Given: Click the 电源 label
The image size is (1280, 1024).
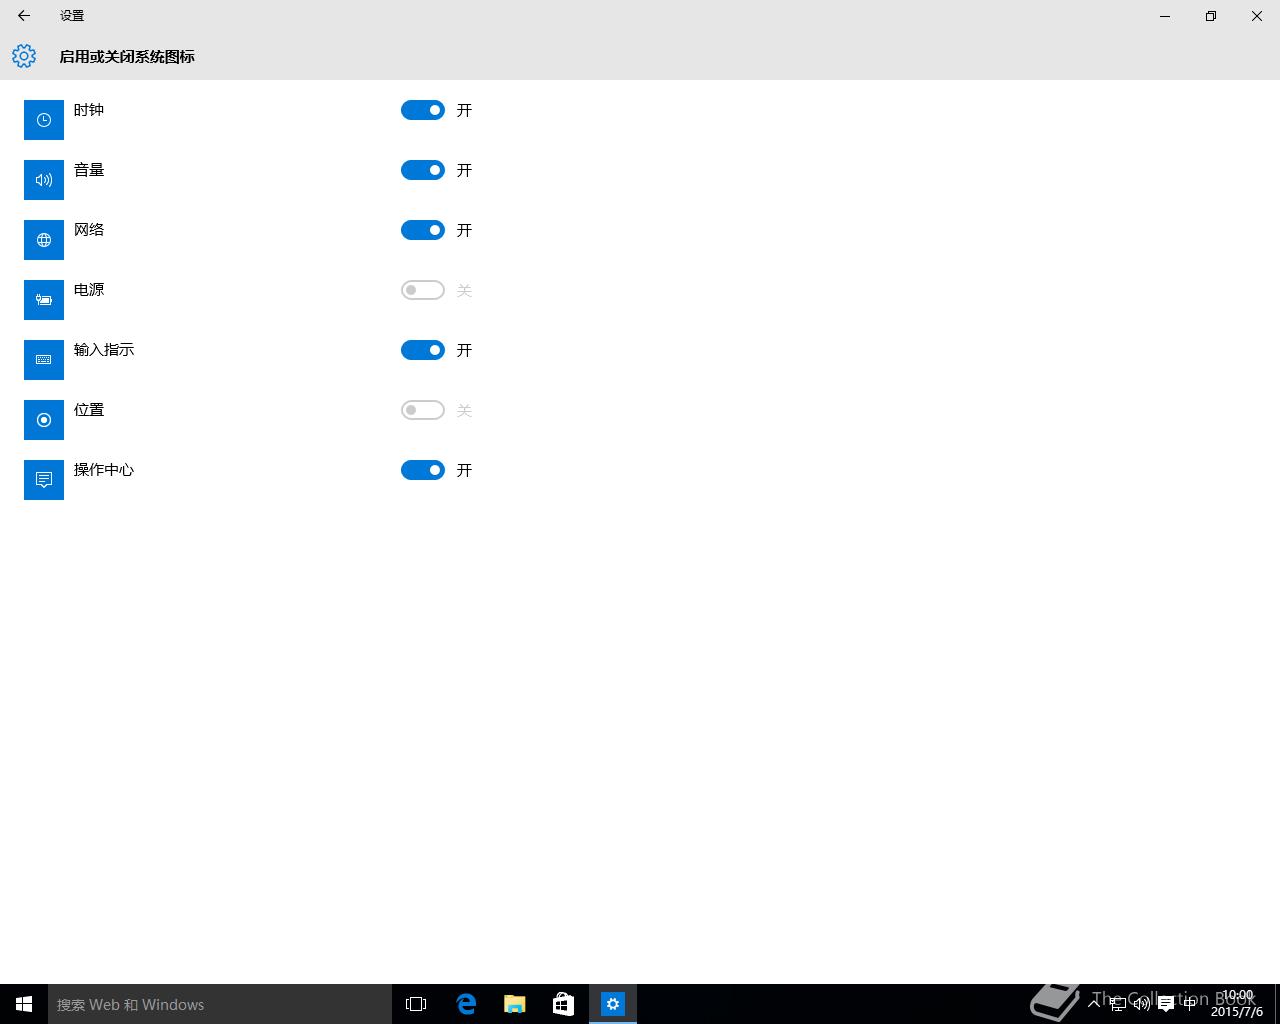Looking at the screenshot, I should 89,290.
